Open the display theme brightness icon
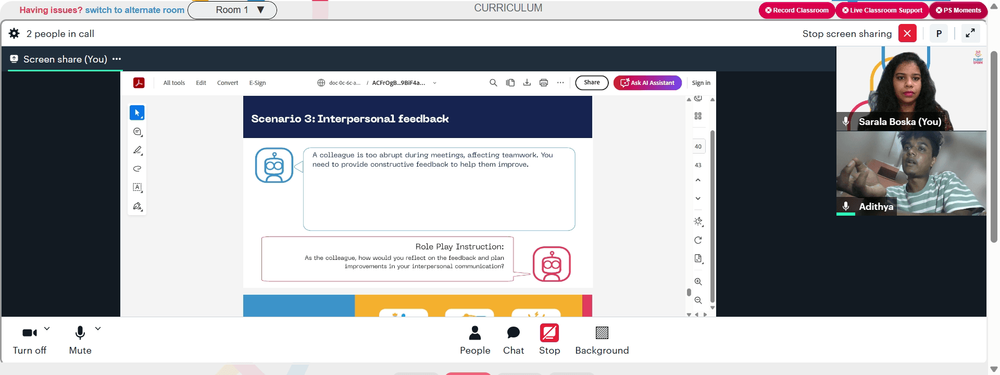This screenshot has width=1000, height=375. pyautogui.click(x=698, y=221)
